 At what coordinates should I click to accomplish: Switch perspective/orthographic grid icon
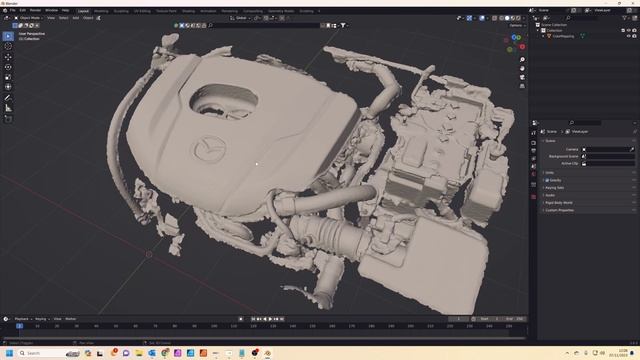(x=522, y=86)
